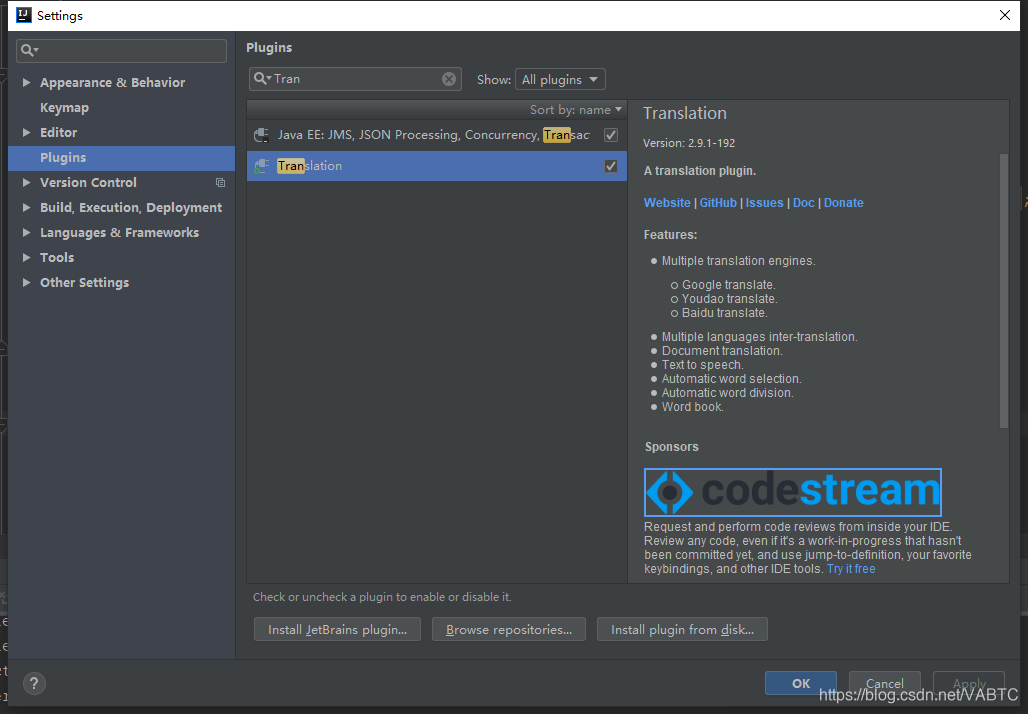
Task: Confirm settings with OK button
Action: pyautogui.click(x=801, y=683)
